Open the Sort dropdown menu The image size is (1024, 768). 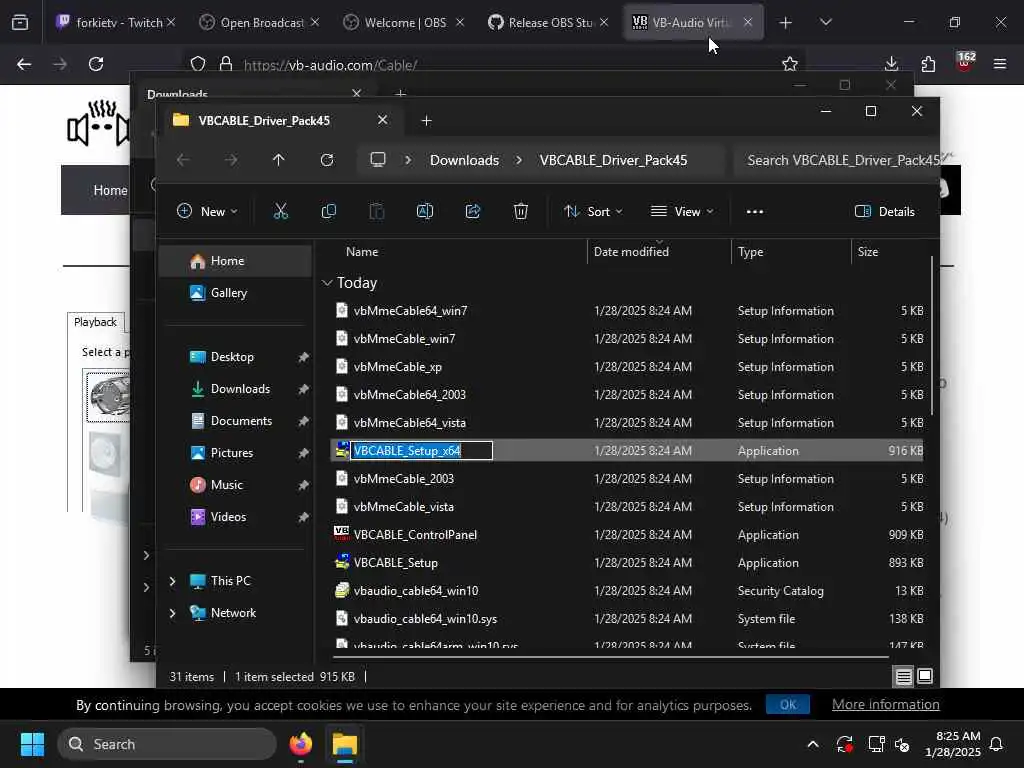(x=593, y=211)
